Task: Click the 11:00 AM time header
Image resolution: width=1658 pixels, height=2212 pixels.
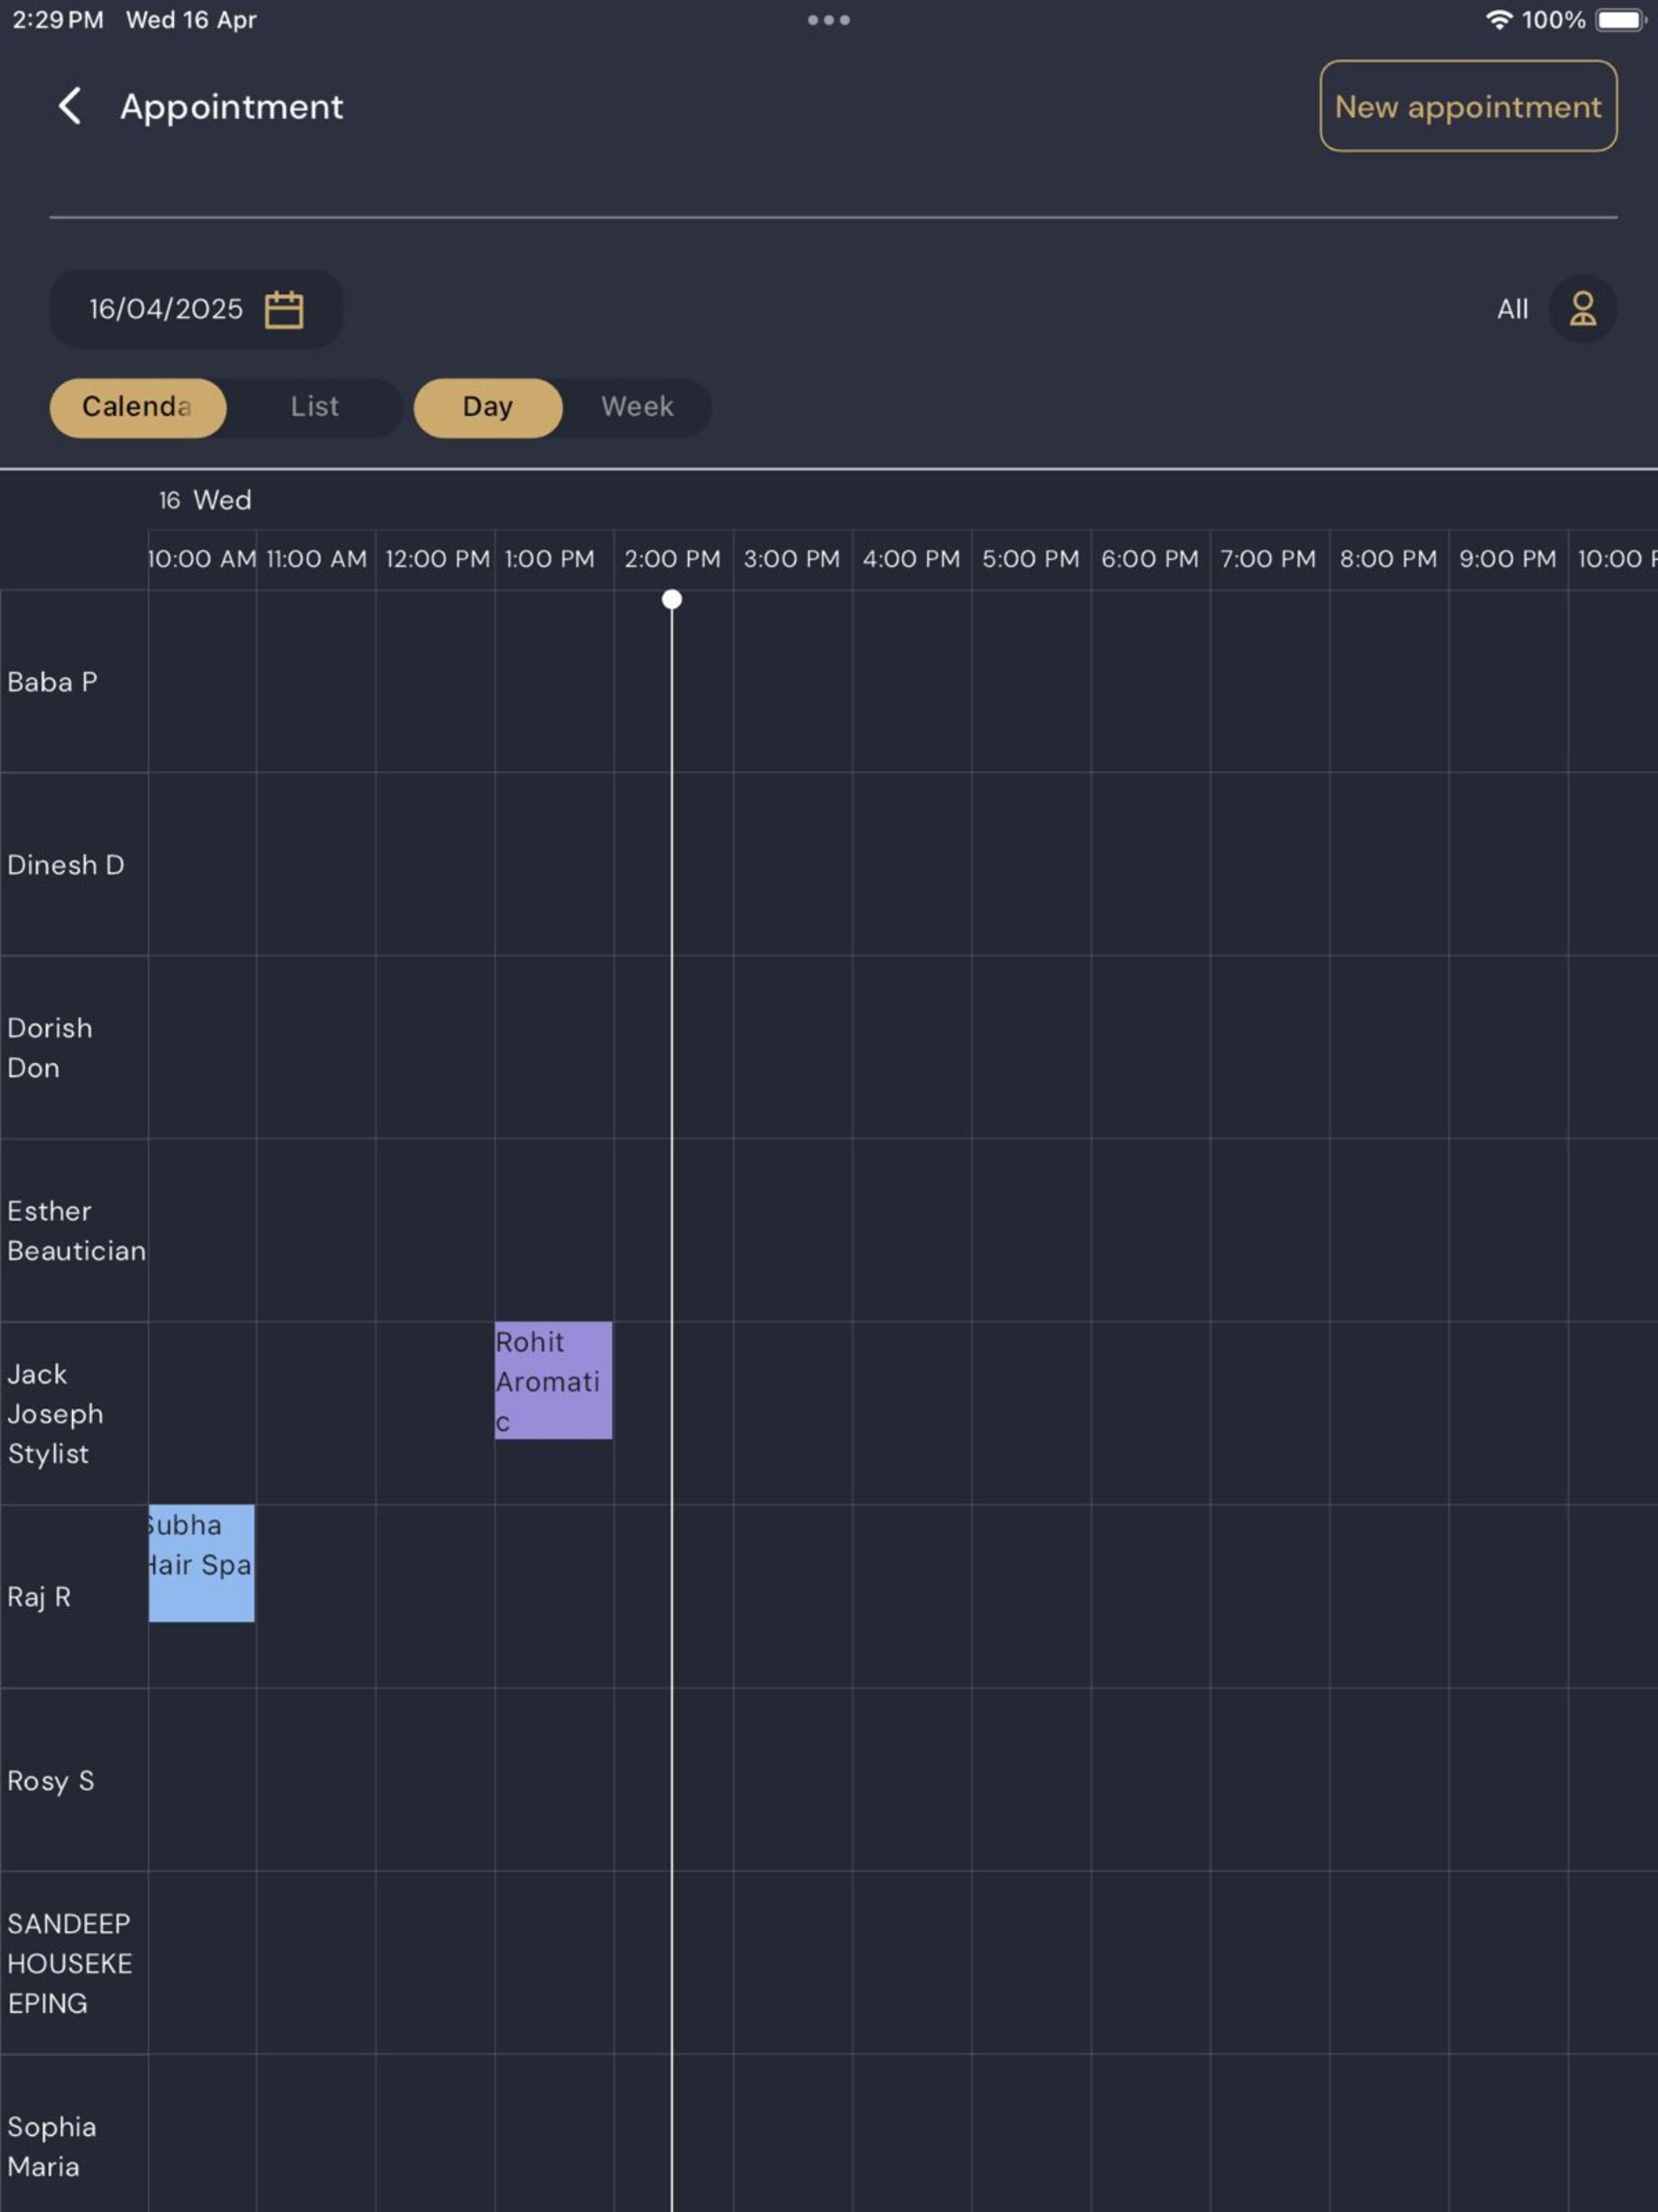Action: (316, 559)
